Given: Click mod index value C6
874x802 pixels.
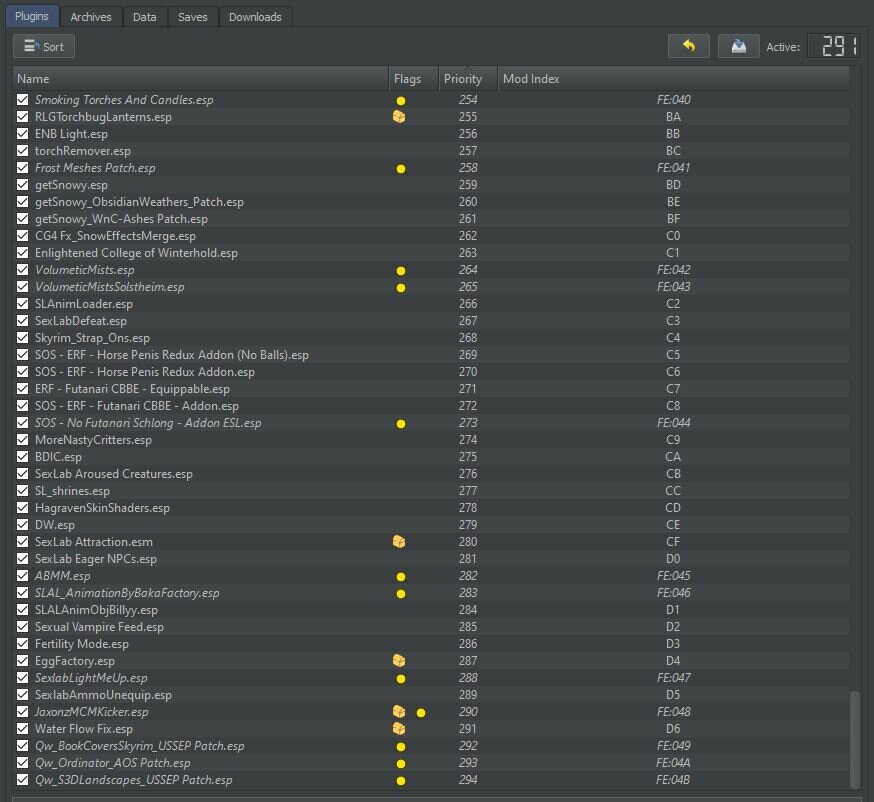Looking at the screenshot, I should pos(673,372).
